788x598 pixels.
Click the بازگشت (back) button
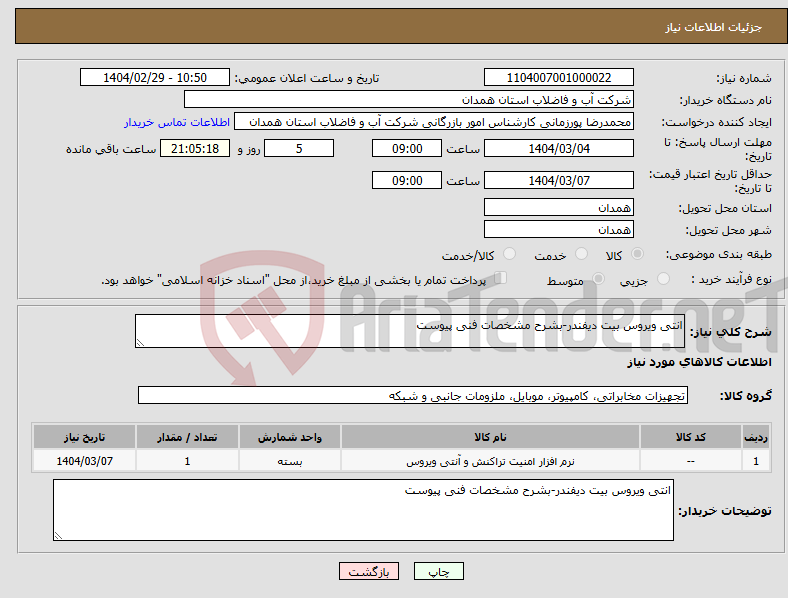(369, 571)
